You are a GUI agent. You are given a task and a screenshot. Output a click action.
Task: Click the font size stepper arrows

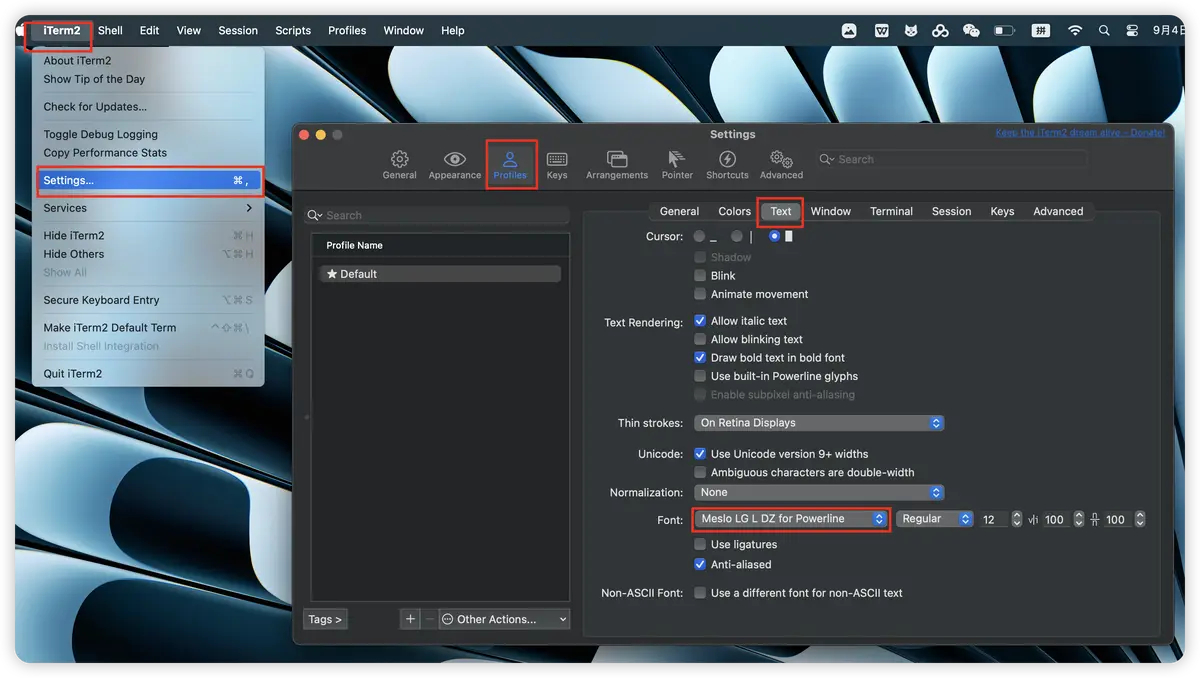tap(1017, 519)
